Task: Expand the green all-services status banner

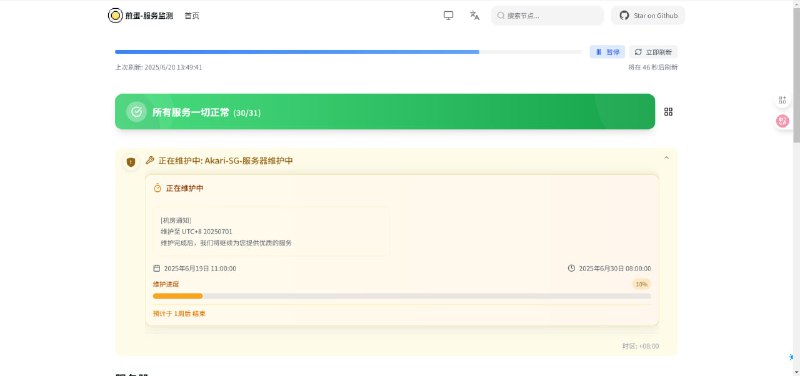Action: coord(385,112)
